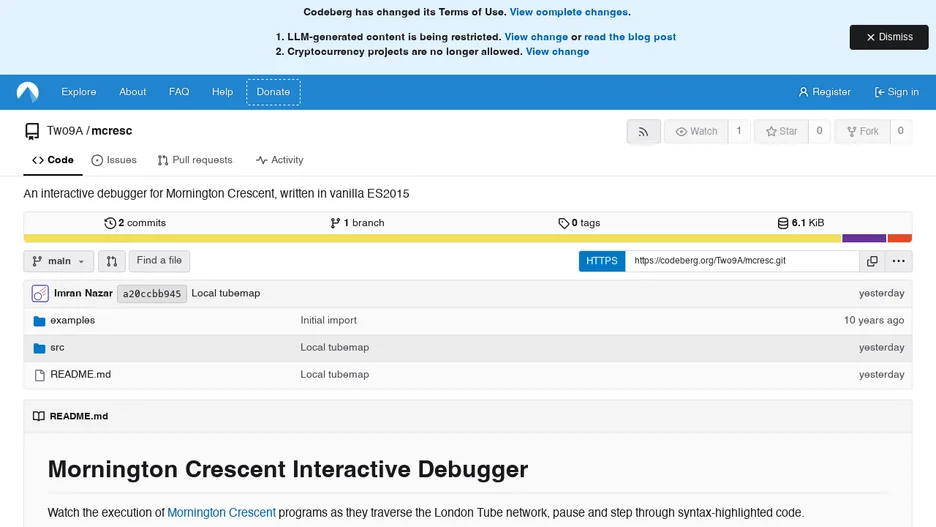This screenshot has width=936, height=527.
Task: Open the Two9A owner link
Action: click(x=64, y=131)
